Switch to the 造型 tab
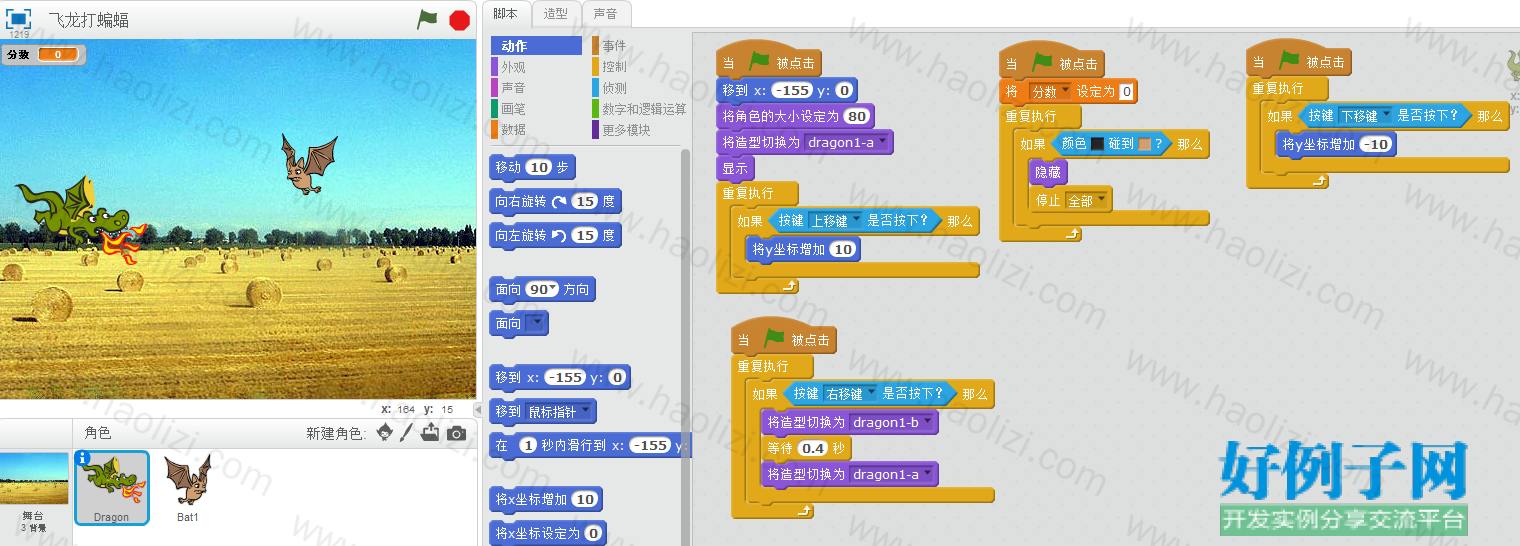Image resolution: width=1520 pixels, height=546 pixels. tap(555, 14)
